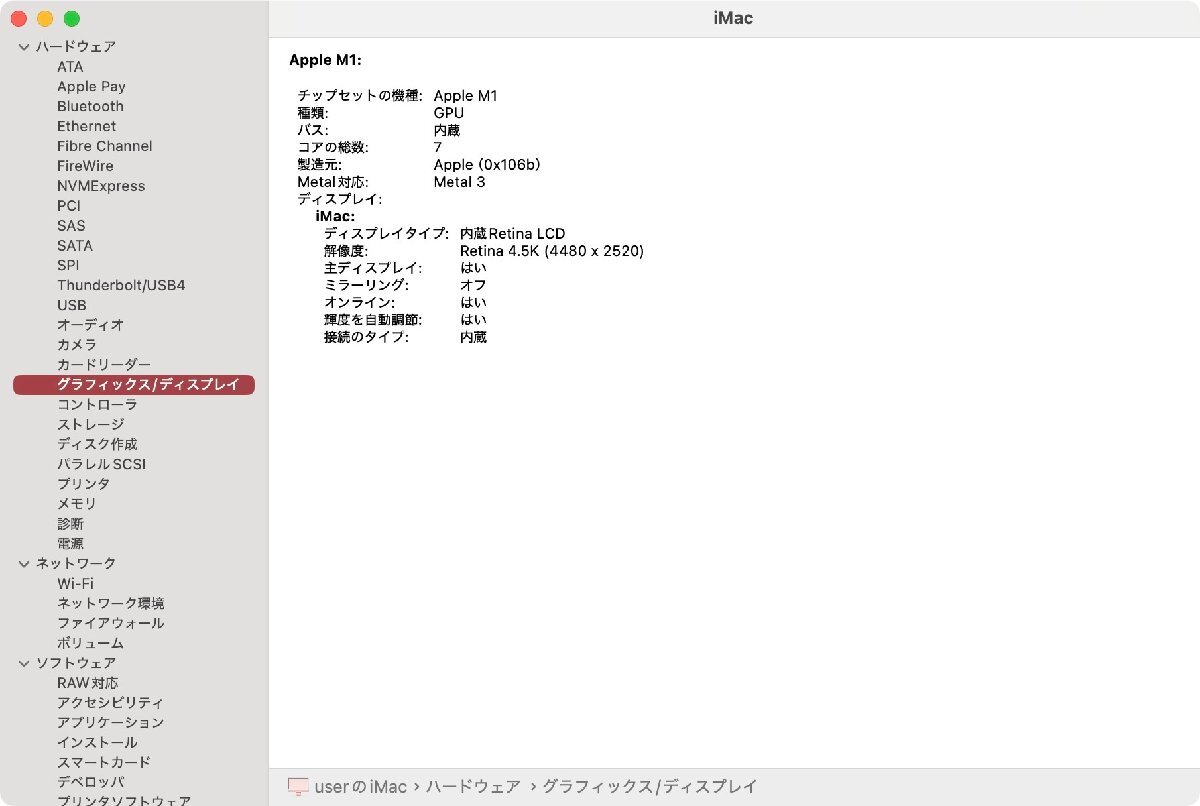1200x806 pixels.
Task: Select Thunderbolt/USB4 in the sidebar
Action: tap(121, 285)
